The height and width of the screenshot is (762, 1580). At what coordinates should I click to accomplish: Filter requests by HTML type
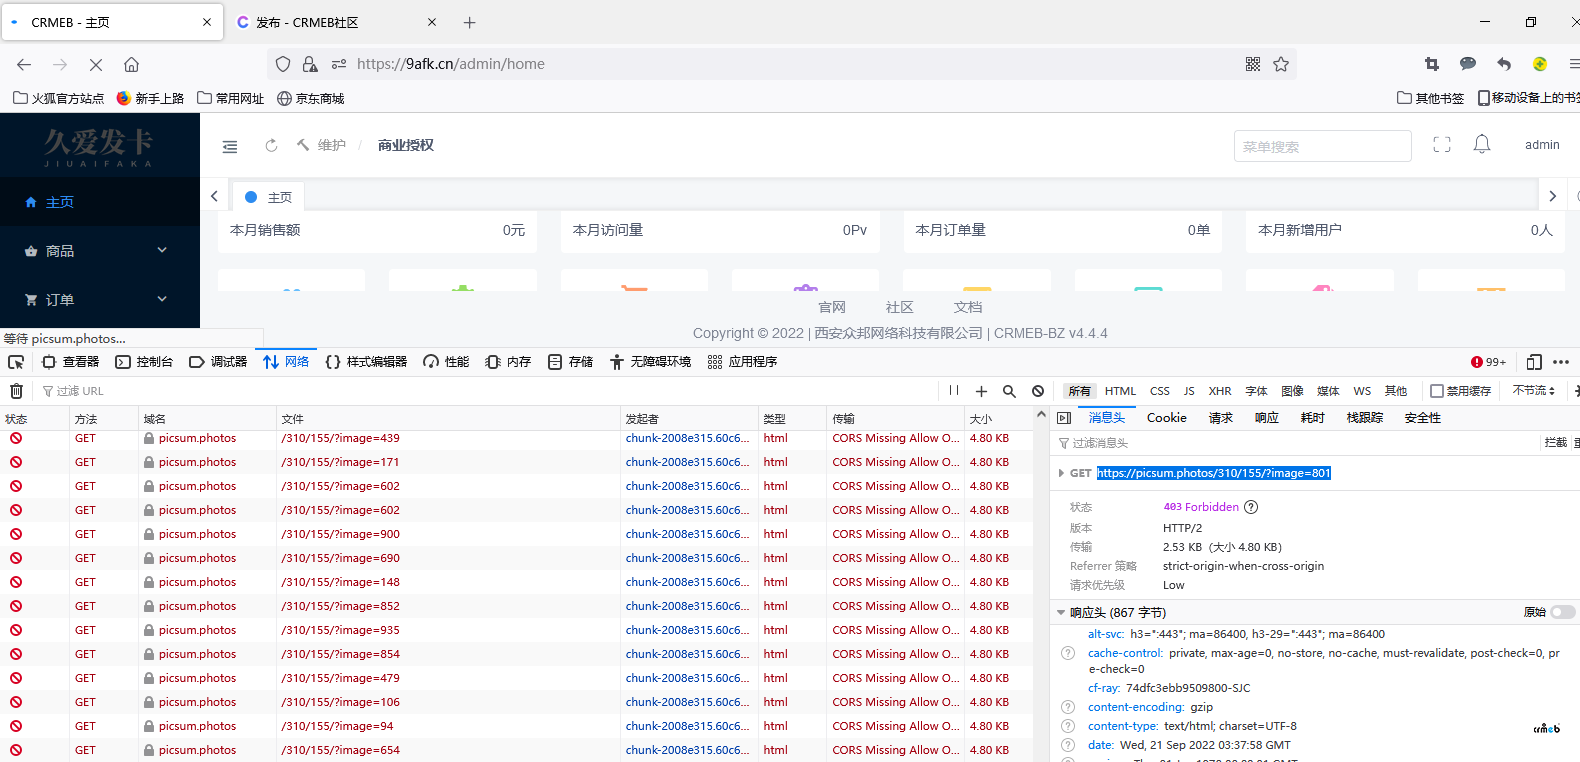(x=1120, y=391)
